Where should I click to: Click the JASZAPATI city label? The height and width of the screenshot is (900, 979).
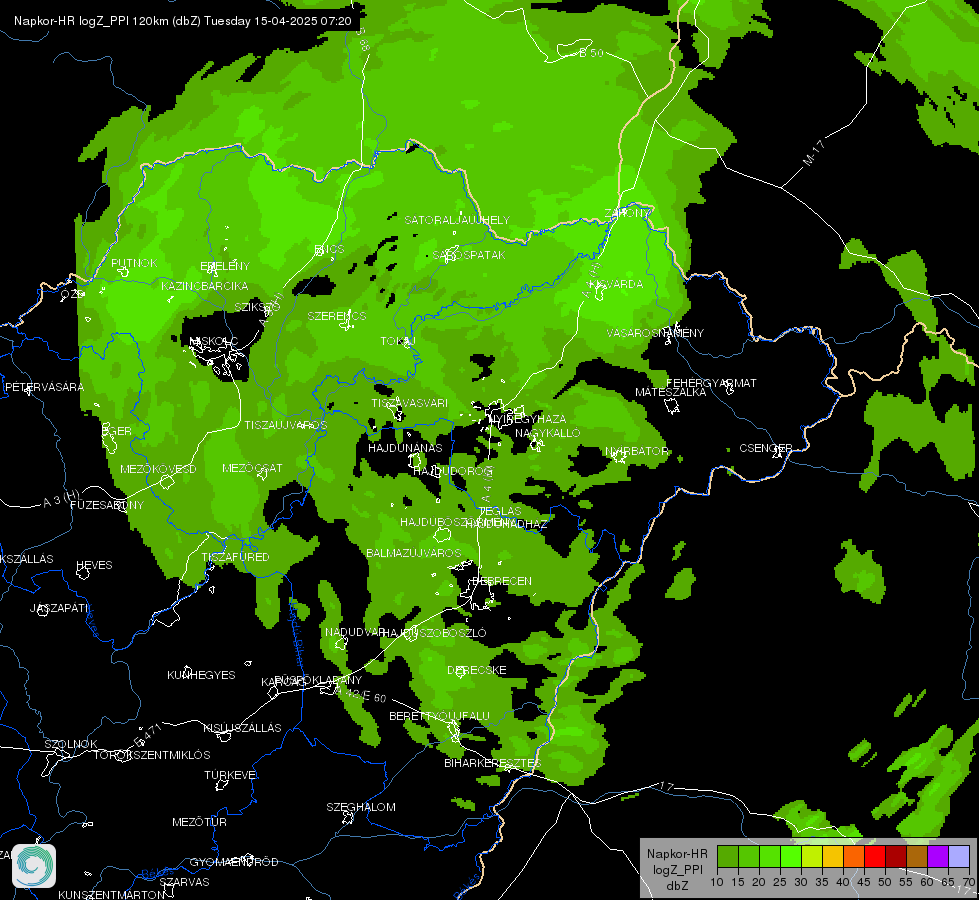coord(60,608)
